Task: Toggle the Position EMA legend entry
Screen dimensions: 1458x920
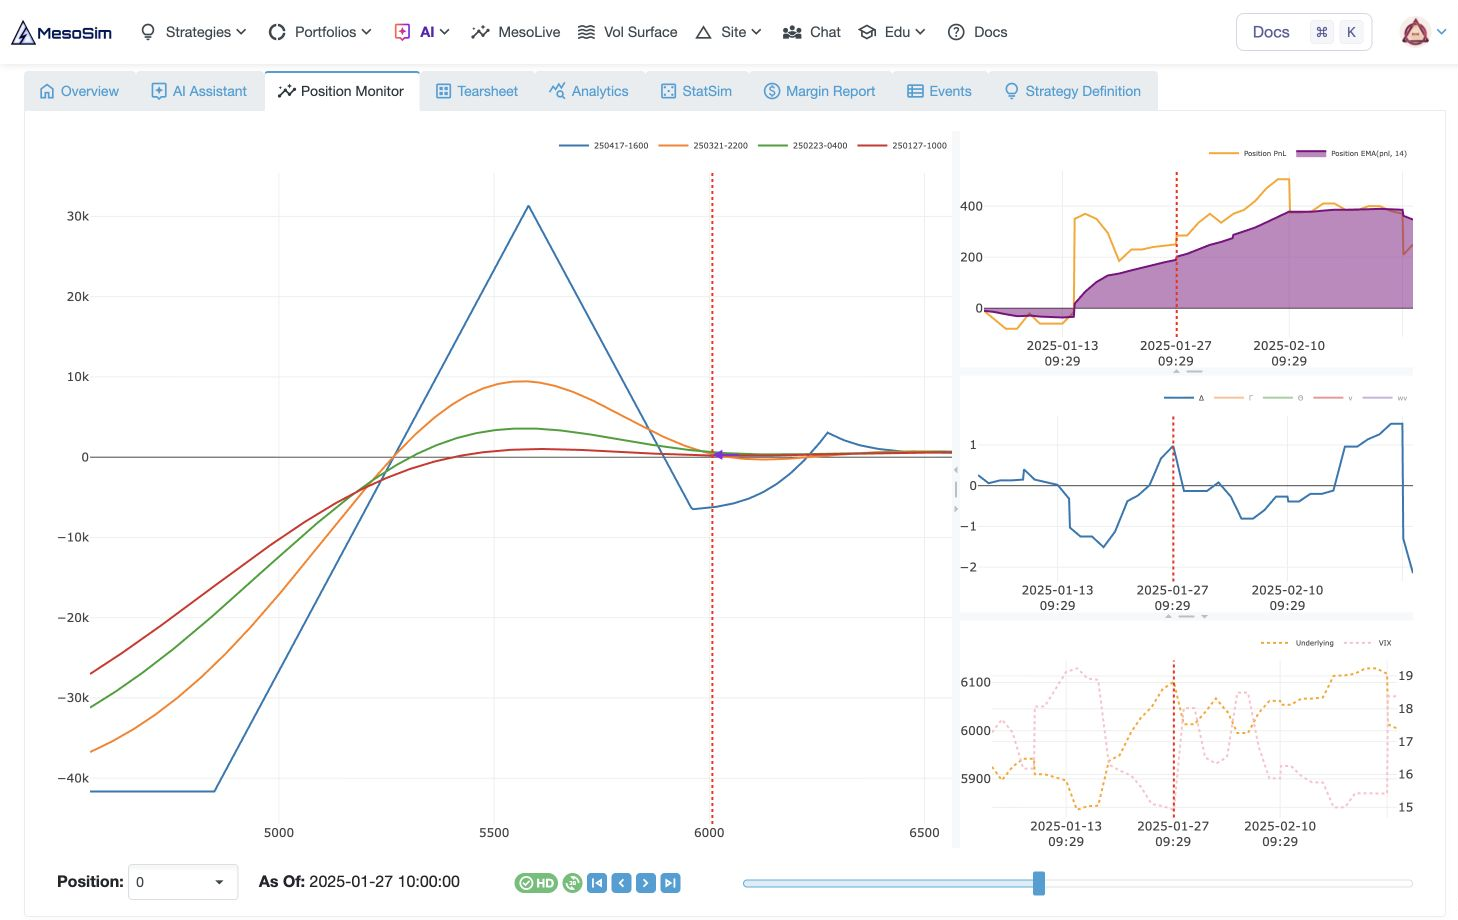Action: [x=1352, y=154]
